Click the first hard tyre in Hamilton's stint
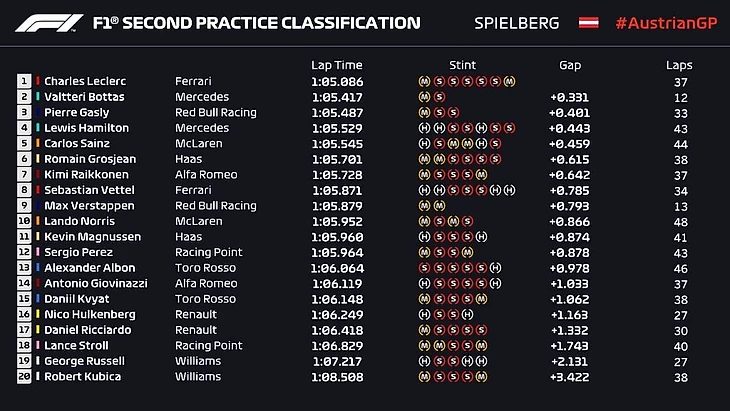730x411 pixels. pos(425,128)
